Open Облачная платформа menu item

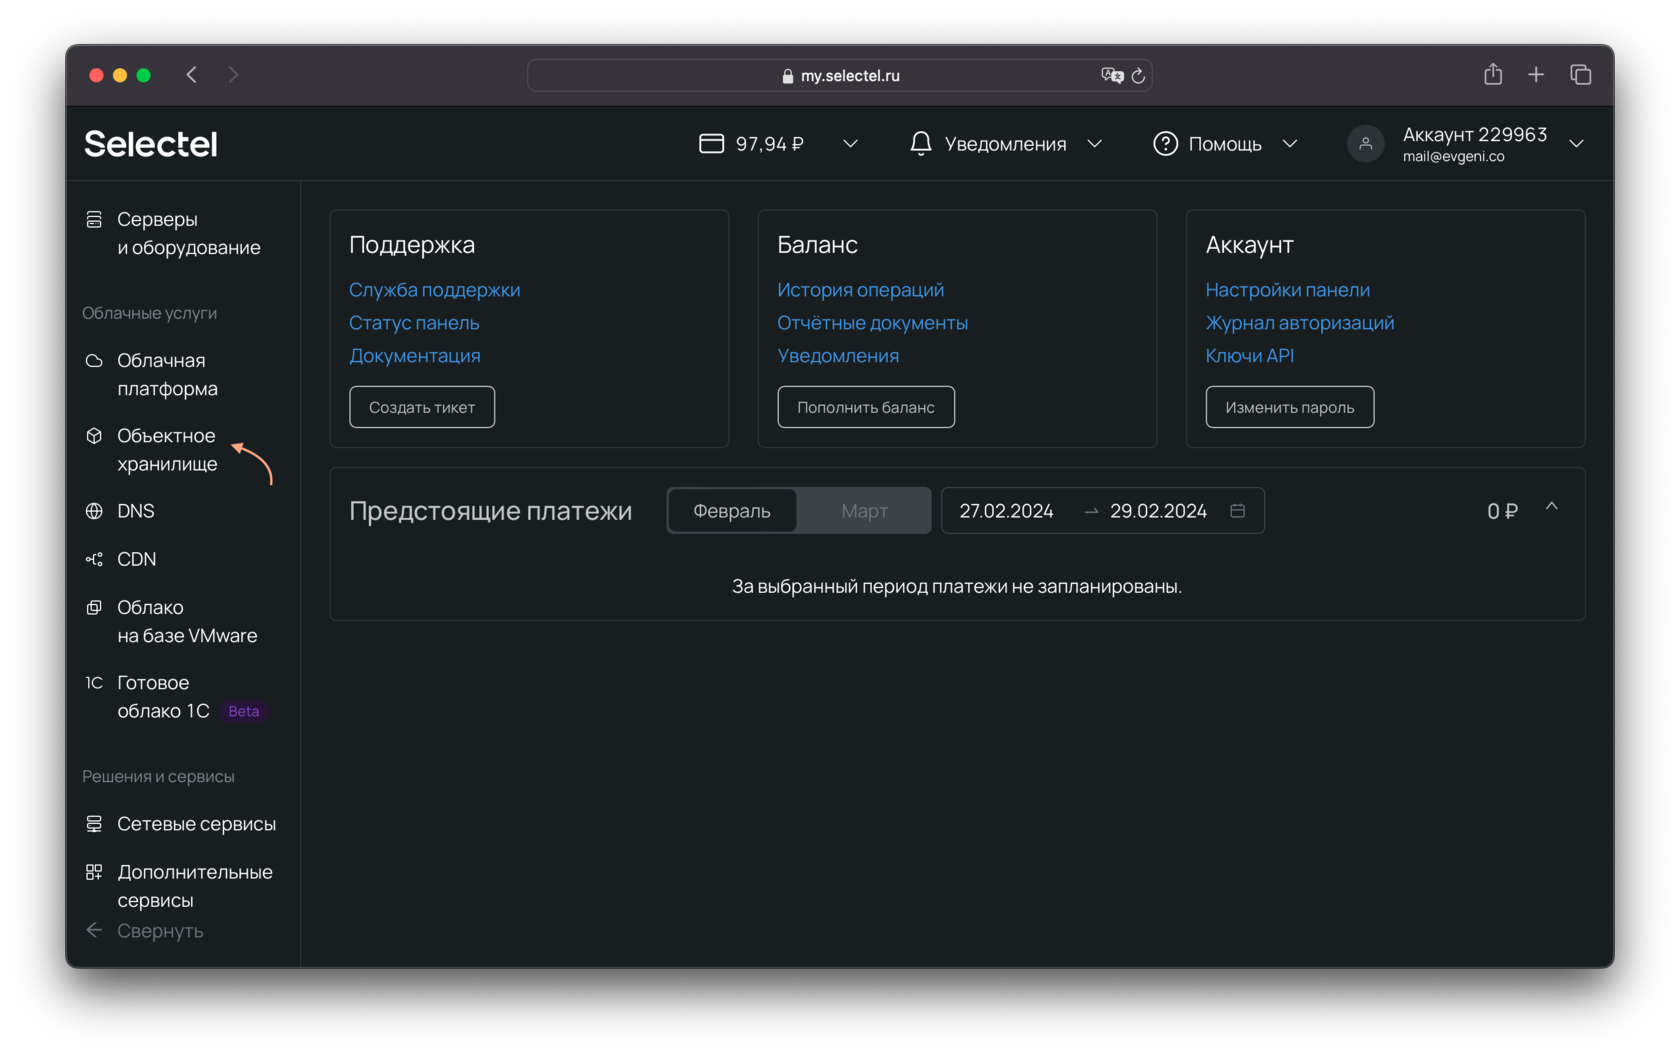point(167,374)
